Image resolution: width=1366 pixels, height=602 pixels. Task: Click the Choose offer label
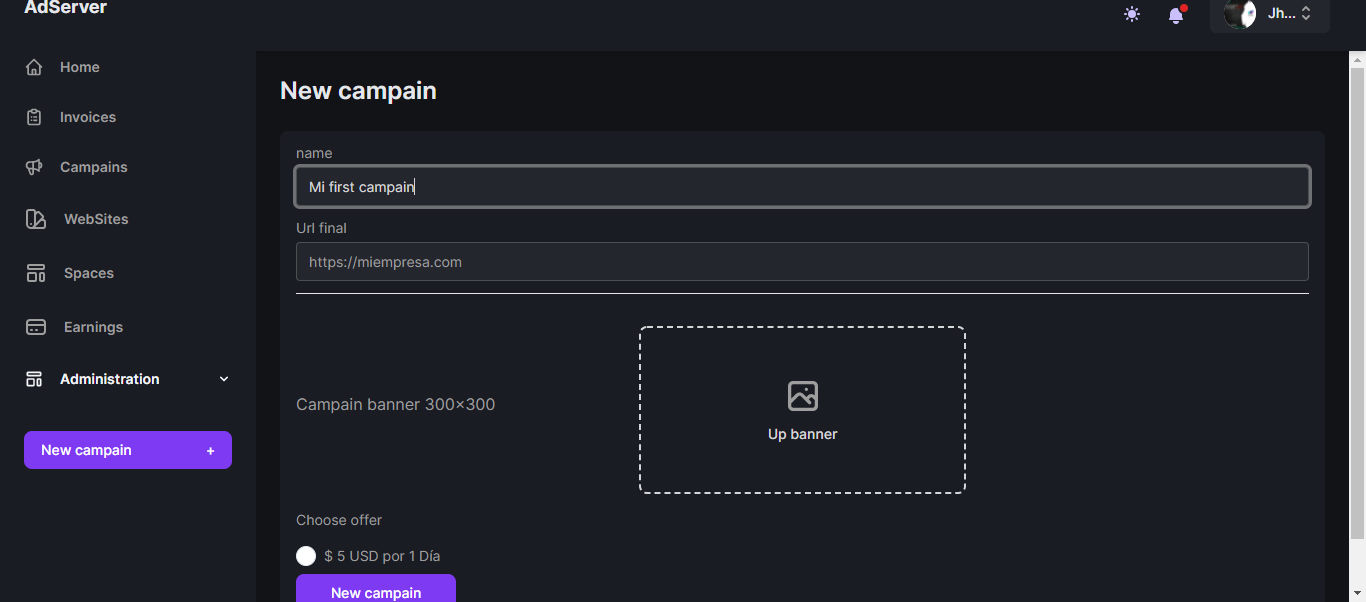pyautogui.click(x=339, y=520)
